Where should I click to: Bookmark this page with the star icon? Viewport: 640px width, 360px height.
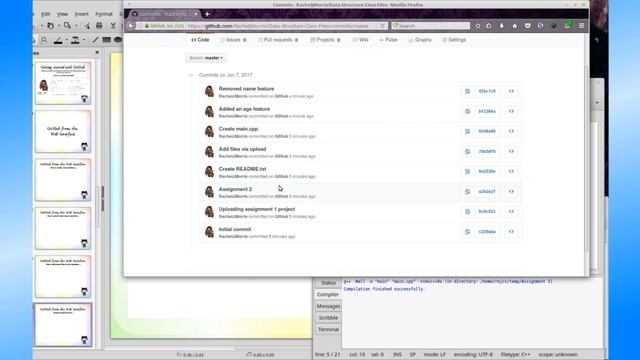478,26
